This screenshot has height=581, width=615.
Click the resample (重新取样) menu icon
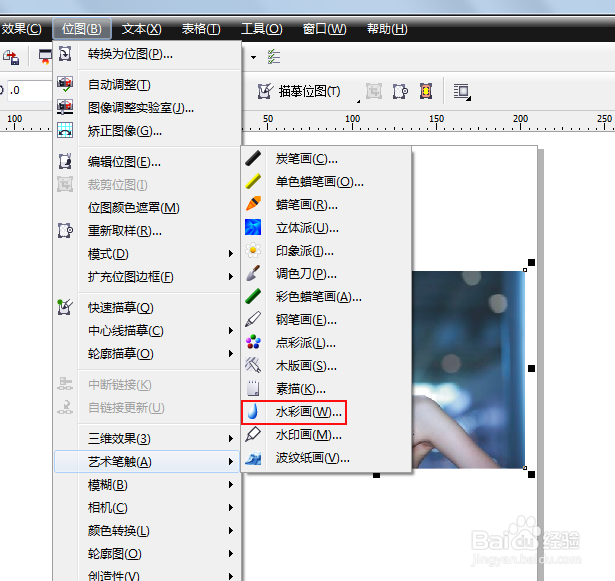pos(65,230)
